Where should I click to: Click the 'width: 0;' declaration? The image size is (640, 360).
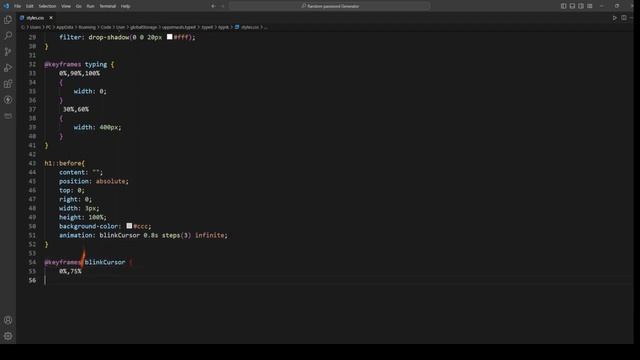point(90,91)
